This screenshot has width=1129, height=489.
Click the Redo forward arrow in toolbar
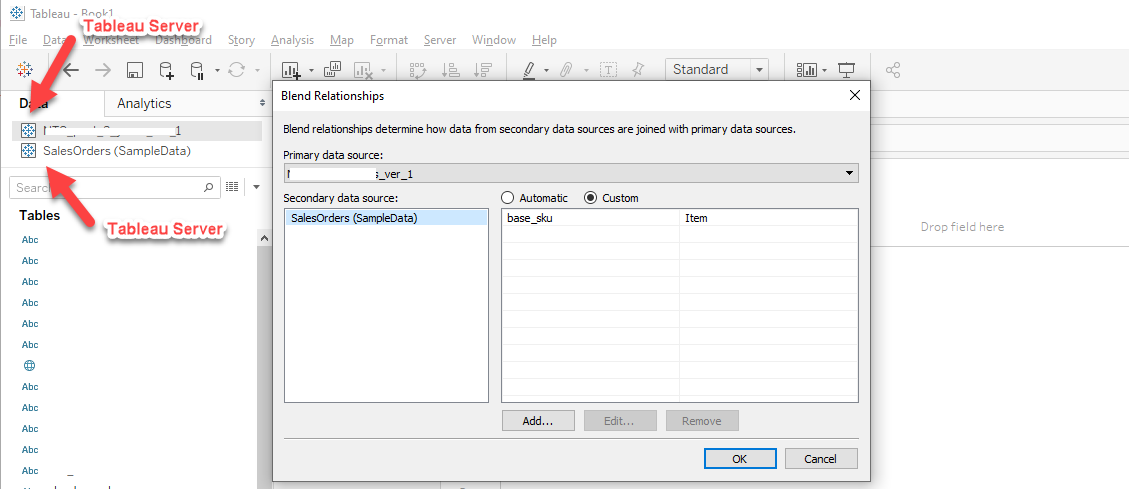[103, 70]
